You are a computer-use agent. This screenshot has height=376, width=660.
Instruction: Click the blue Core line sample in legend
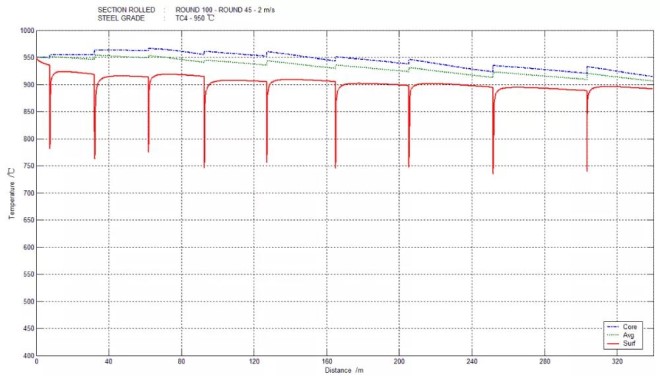tap(613, 327)
